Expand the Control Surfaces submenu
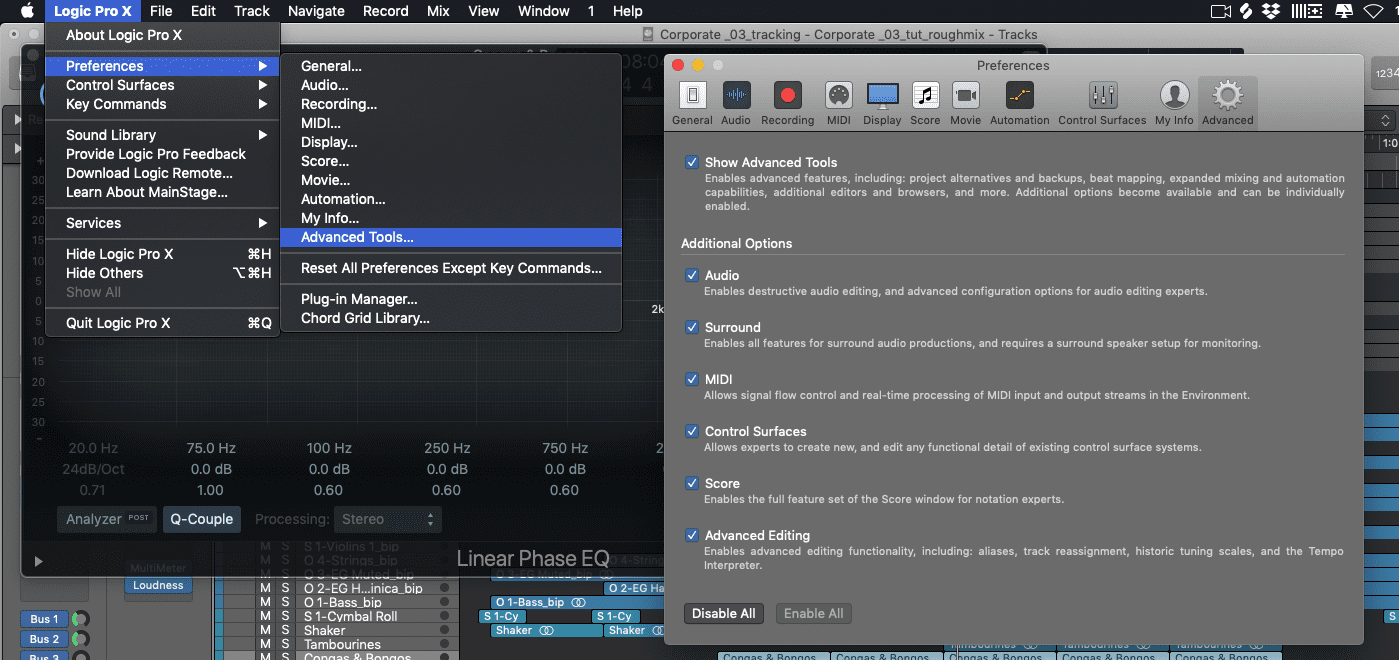This screenshot has width=1399, height=660. point(163,85)
